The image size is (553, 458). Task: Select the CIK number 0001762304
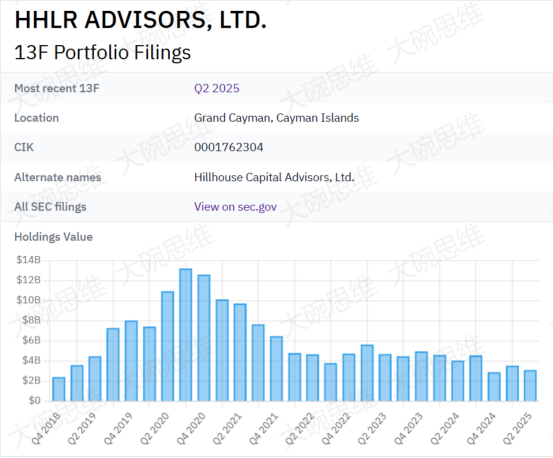pos(229,147)
